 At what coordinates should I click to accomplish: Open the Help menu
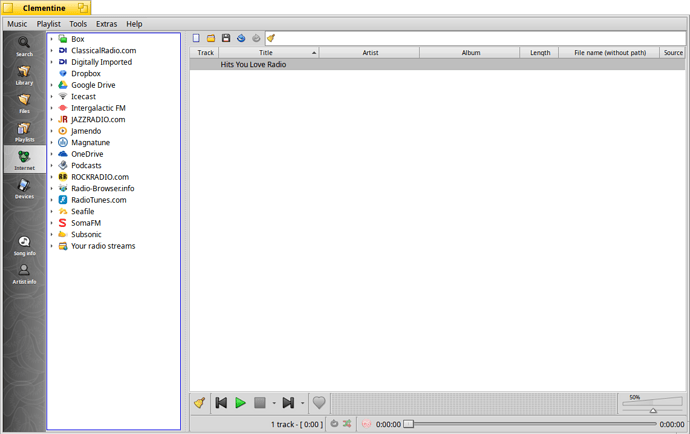coord(134,24)
